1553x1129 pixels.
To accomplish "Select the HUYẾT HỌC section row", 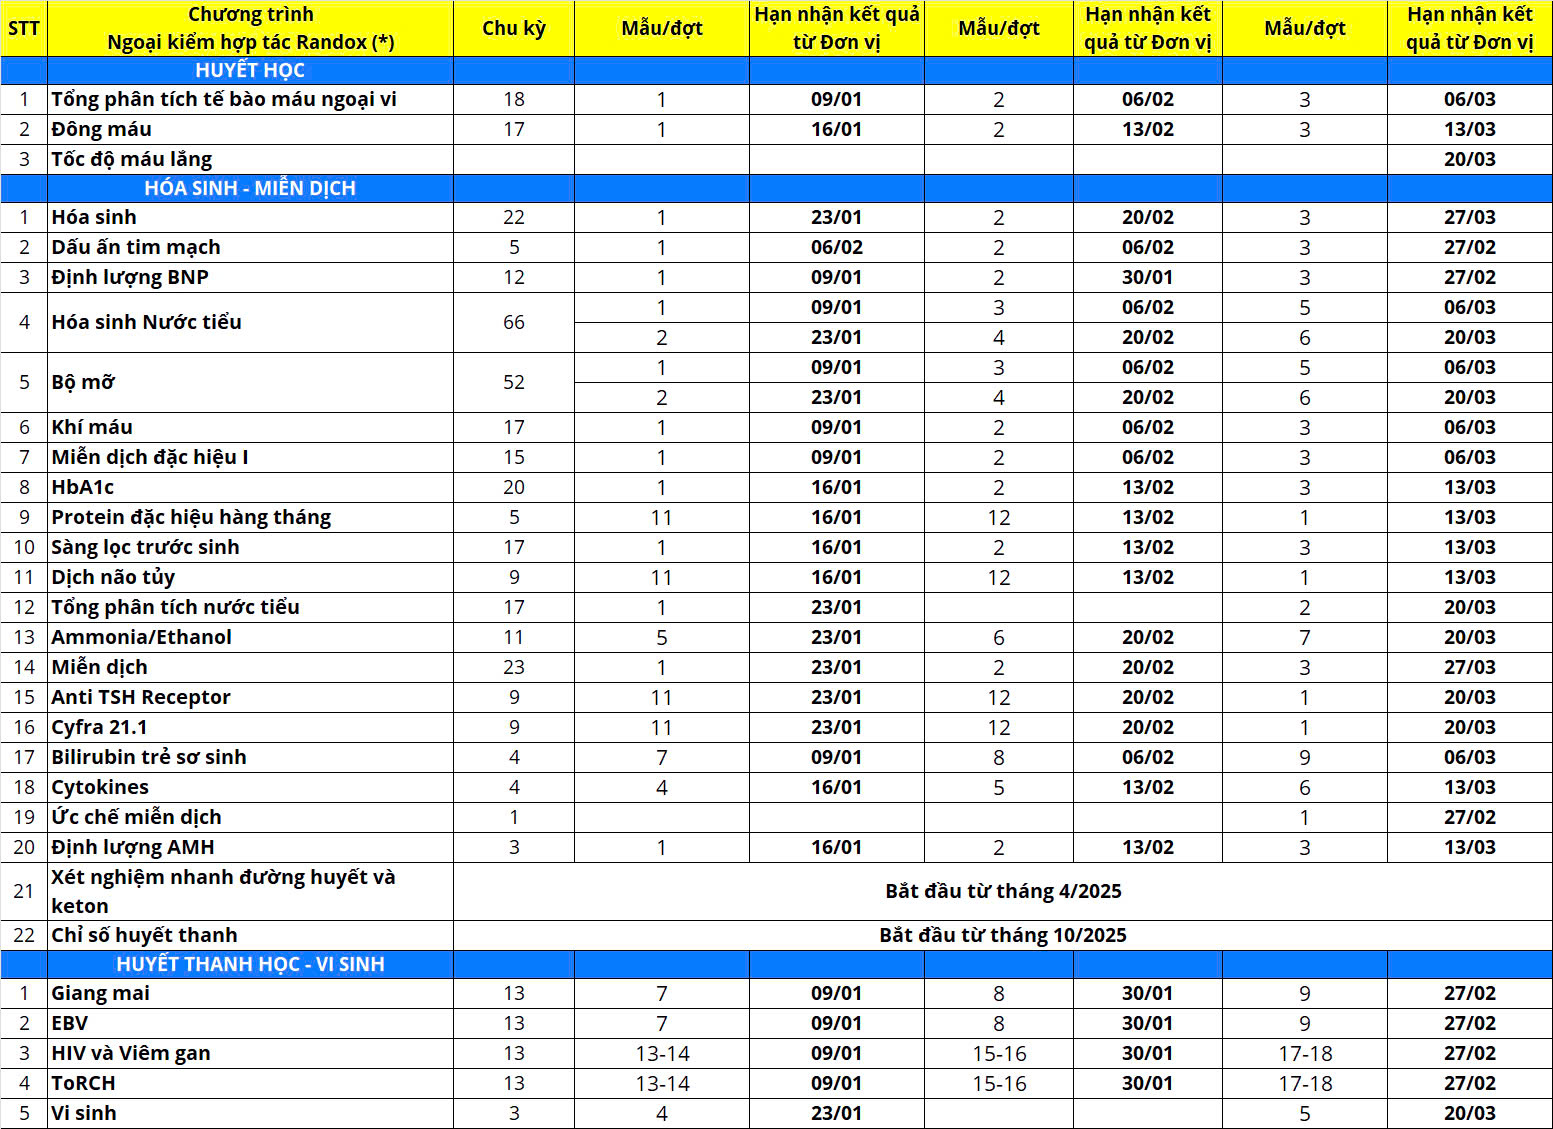I will pyautogui.click(x=250, y=70).
